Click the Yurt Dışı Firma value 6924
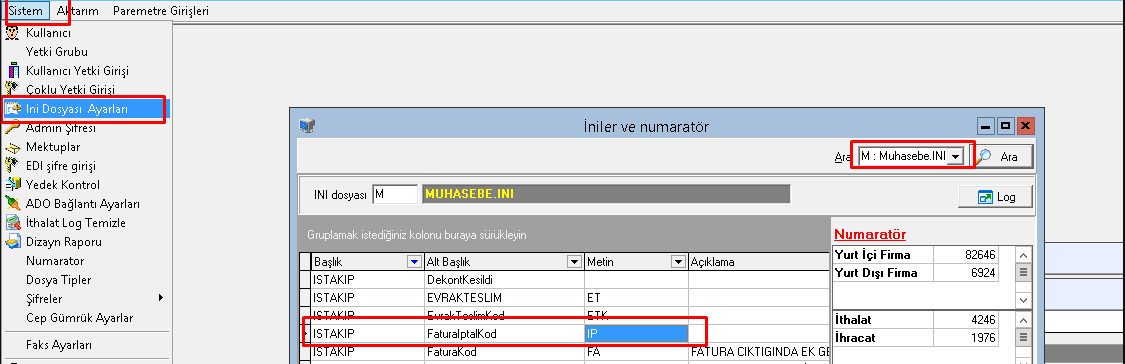This screenshot has height=364, width=1125. pos(966,273)
